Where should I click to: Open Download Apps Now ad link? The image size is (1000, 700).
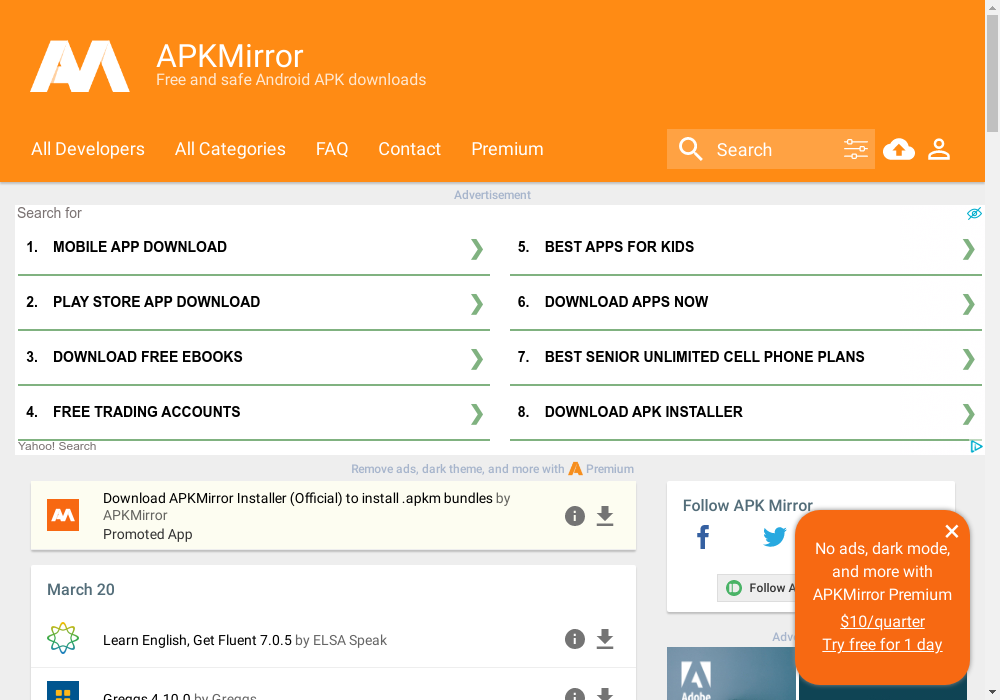coord(626,302)
